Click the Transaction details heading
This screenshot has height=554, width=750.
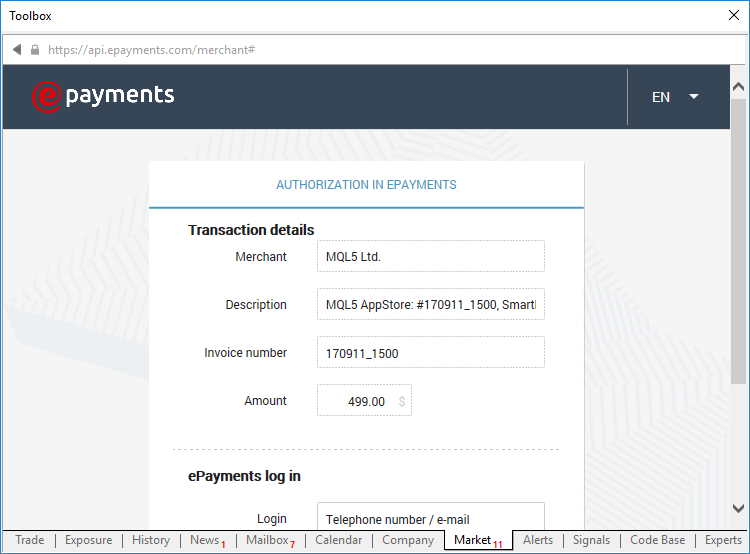(251, 230)
